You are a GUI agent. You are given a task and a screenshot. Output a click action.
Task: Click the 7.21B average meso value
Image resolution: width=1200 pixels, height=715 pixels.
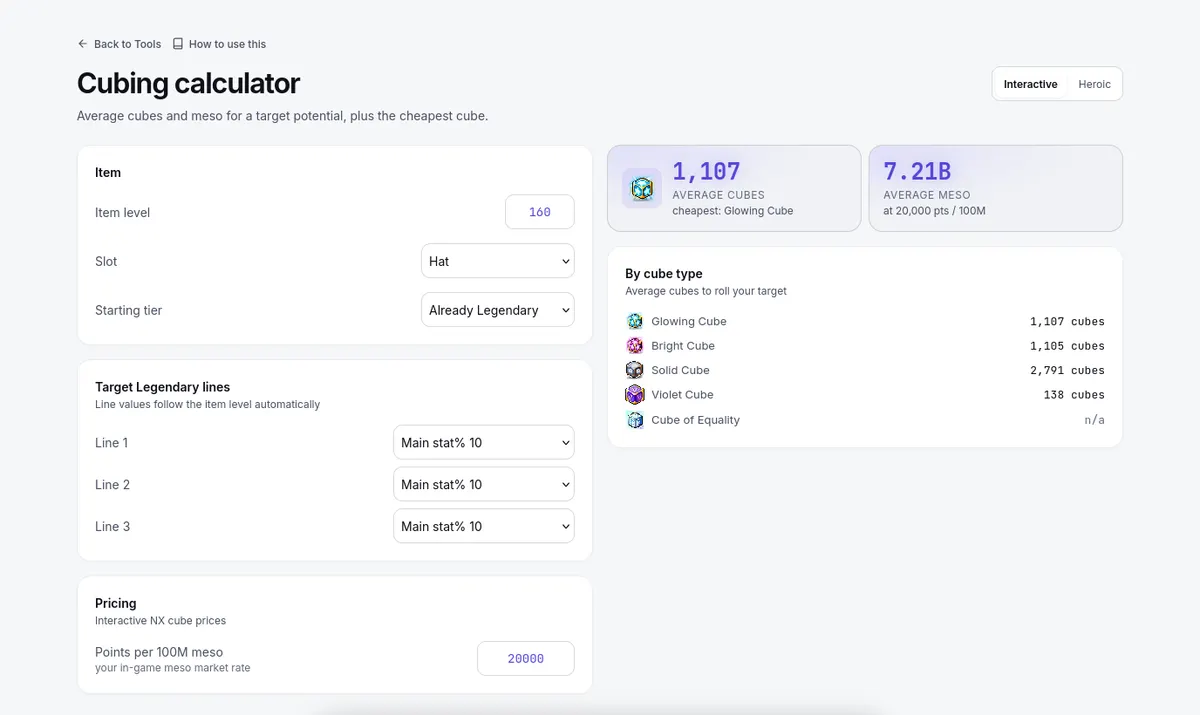(917, 172)
